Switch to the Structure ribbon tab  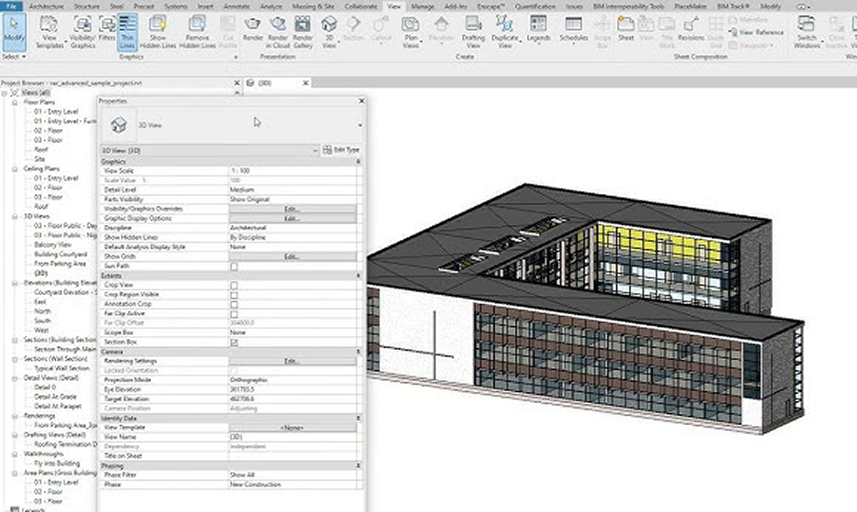[x=86, y=7]
